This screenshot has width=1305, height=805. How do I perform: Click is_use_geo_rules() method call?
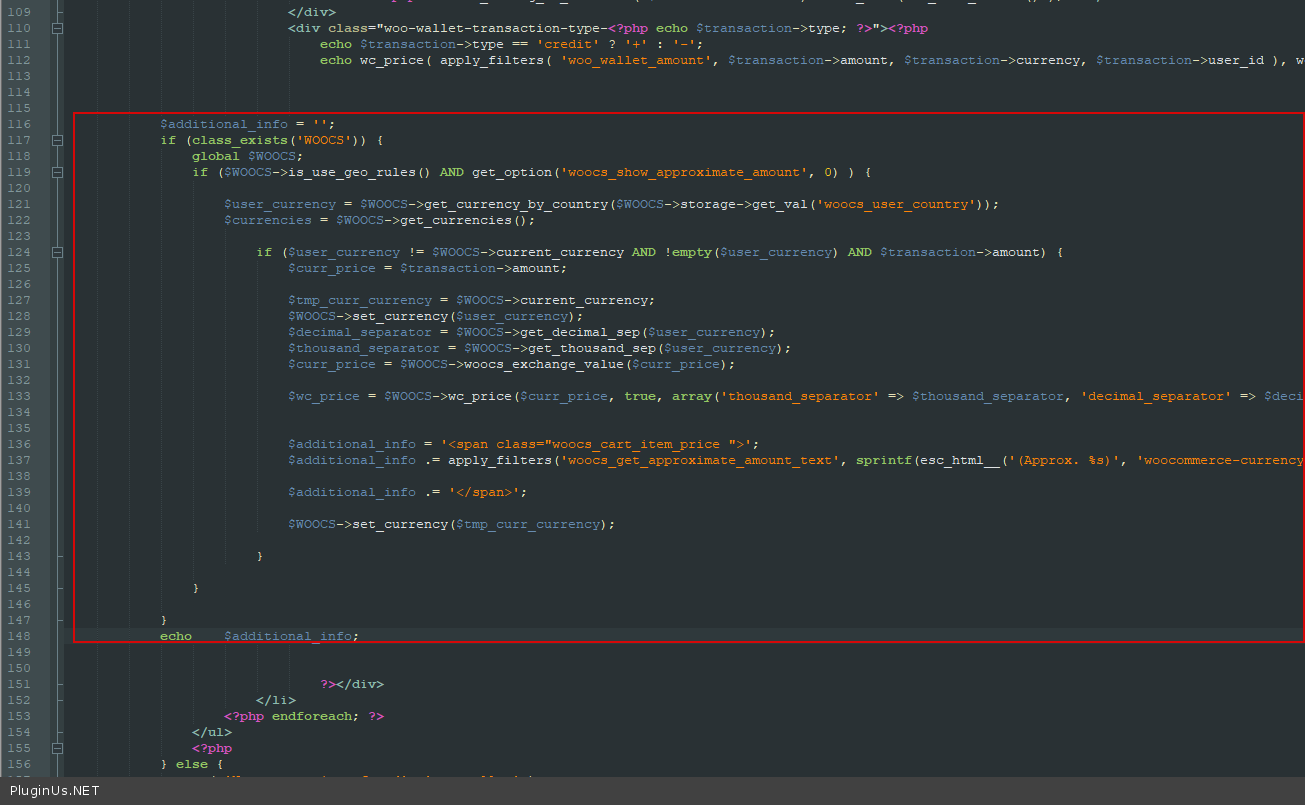click(x=360, y=172)
